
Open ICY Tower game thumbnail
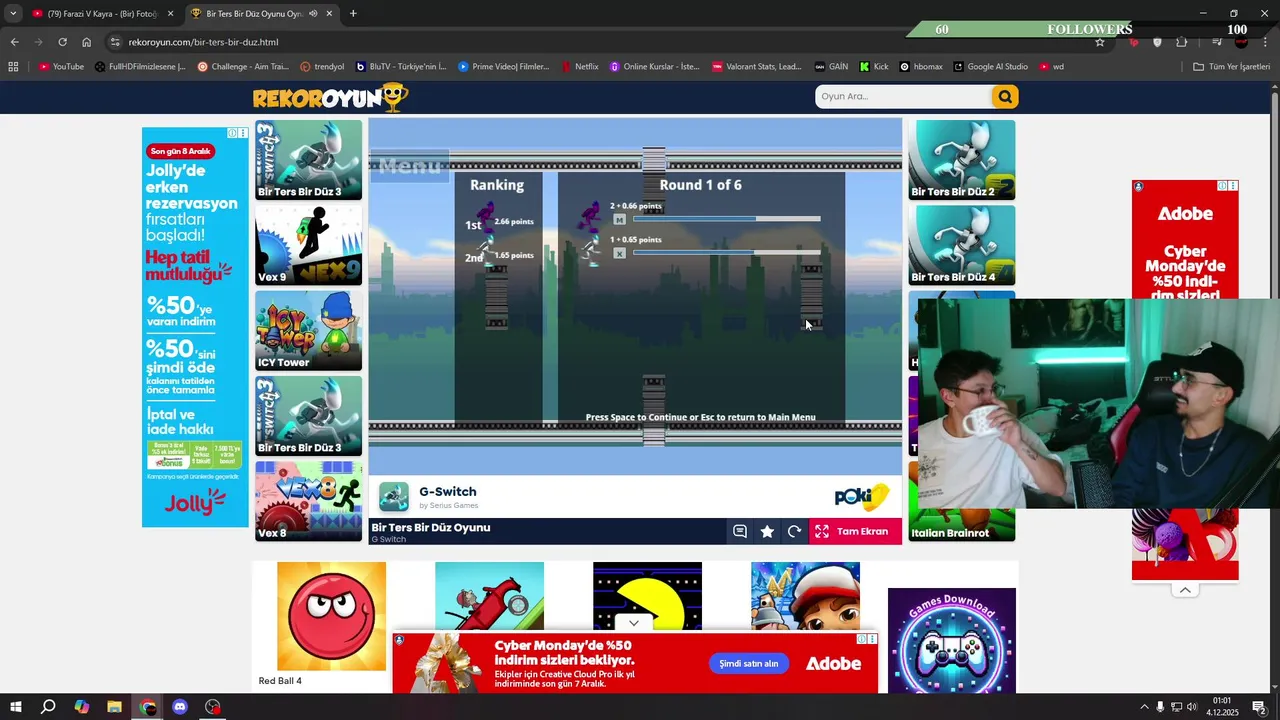308,331
